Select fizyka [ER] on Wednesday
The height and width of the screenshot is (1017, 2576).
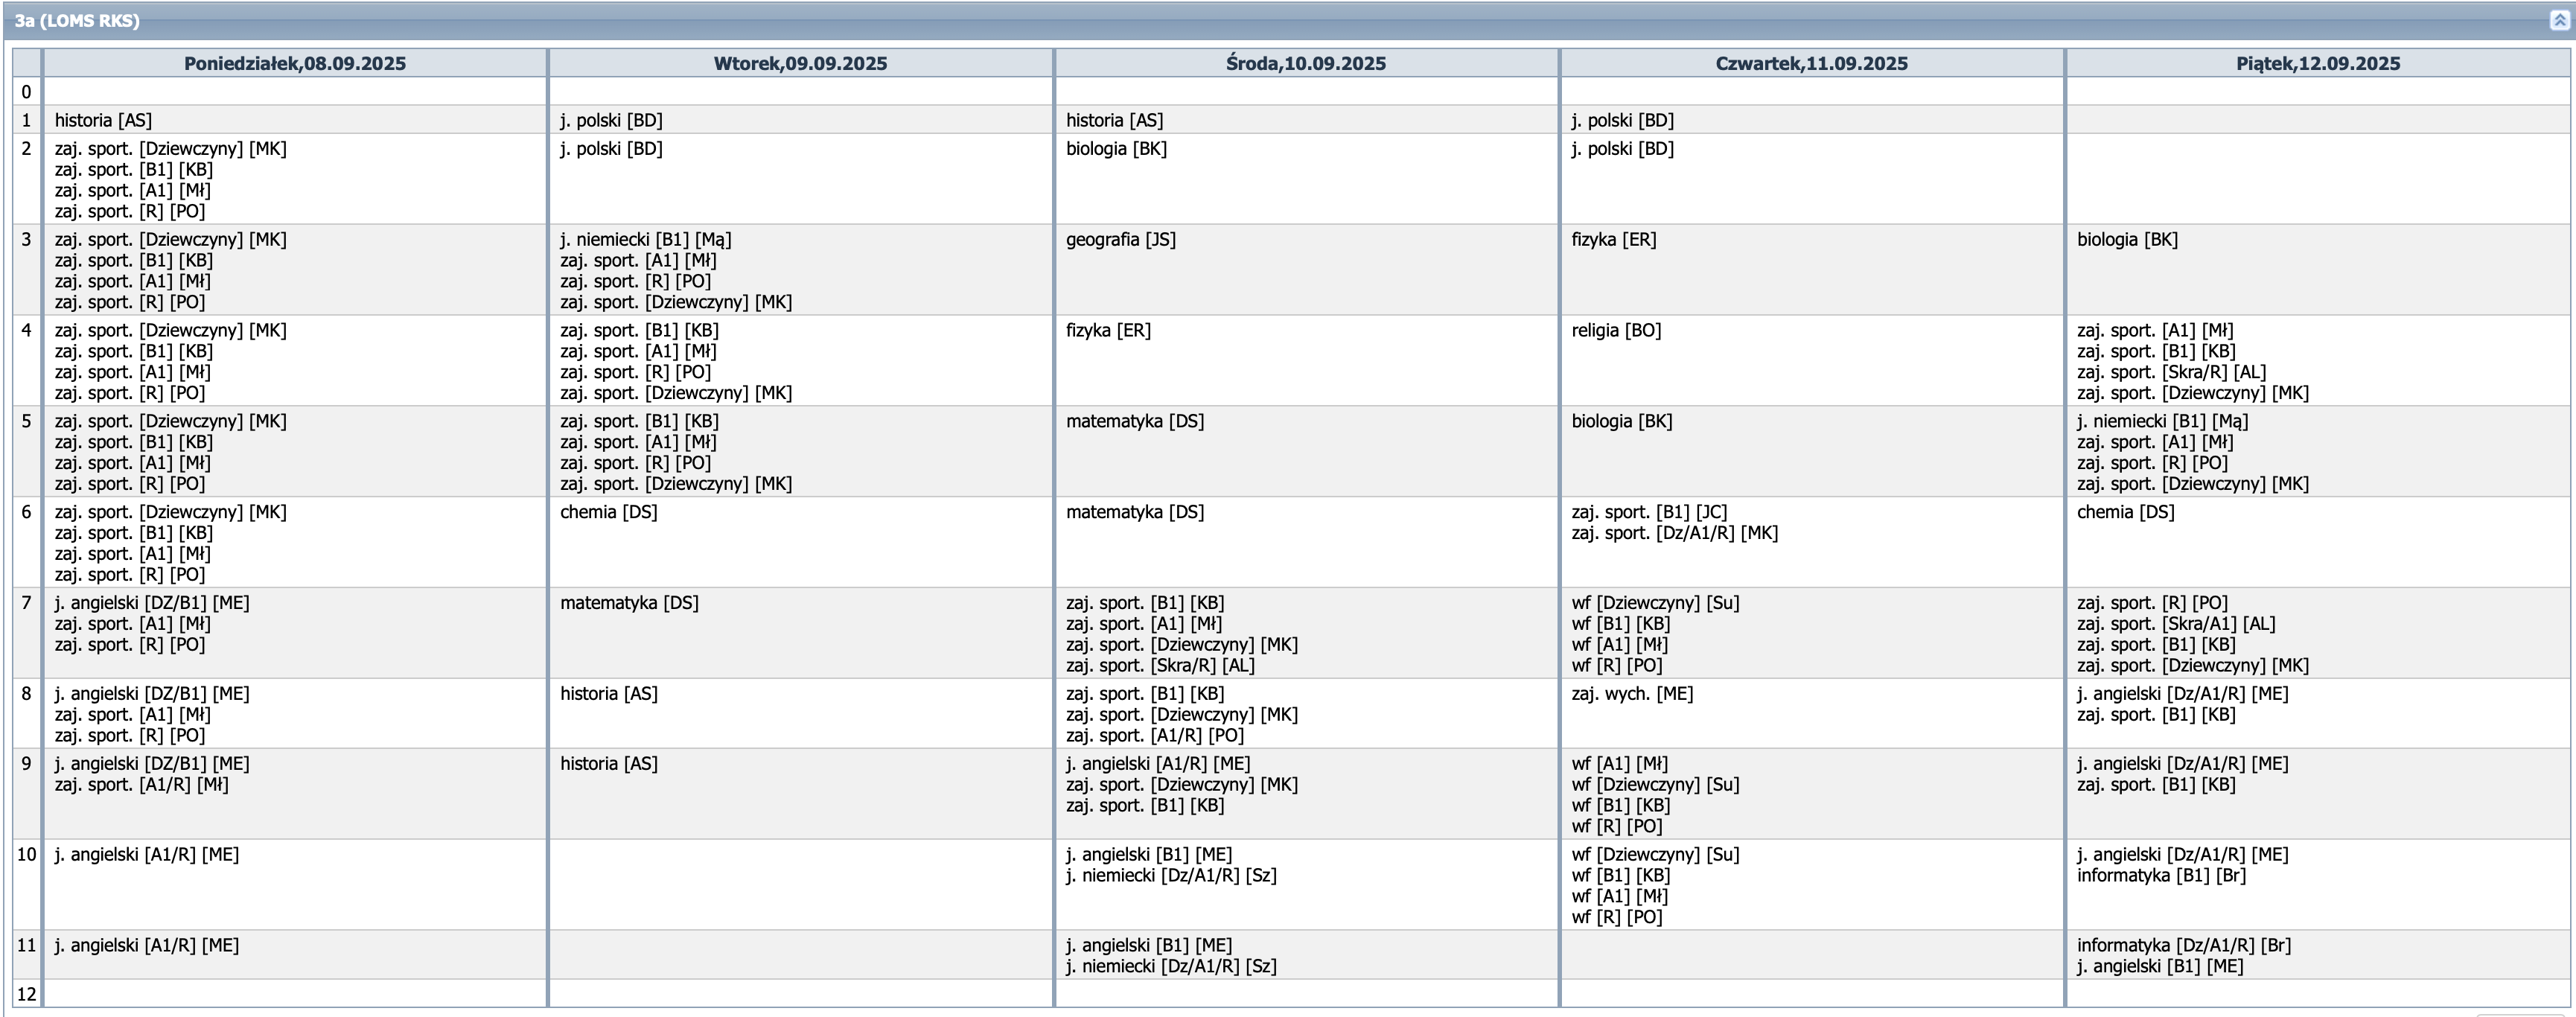click(1108, 330)
